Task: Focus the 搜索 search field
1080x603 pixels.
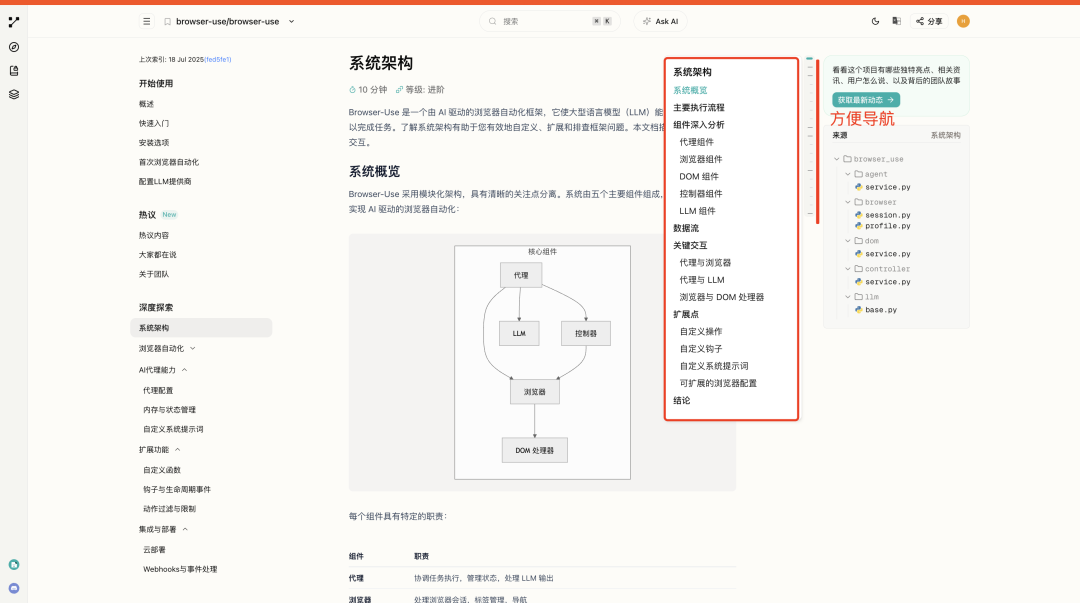Action: [550, 21]
